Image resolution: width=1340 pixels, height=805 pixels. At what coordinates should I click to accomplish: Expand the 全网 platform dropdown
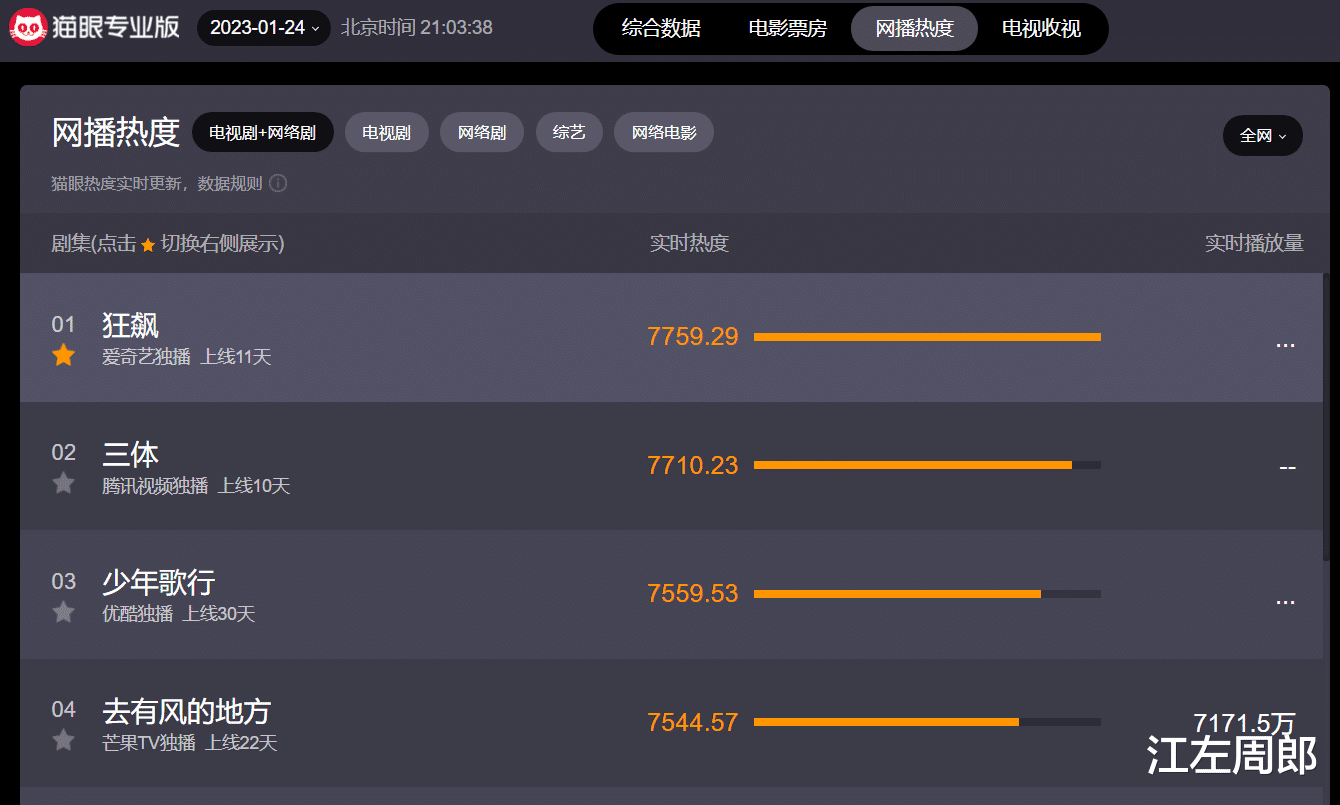coord(1263,135)
